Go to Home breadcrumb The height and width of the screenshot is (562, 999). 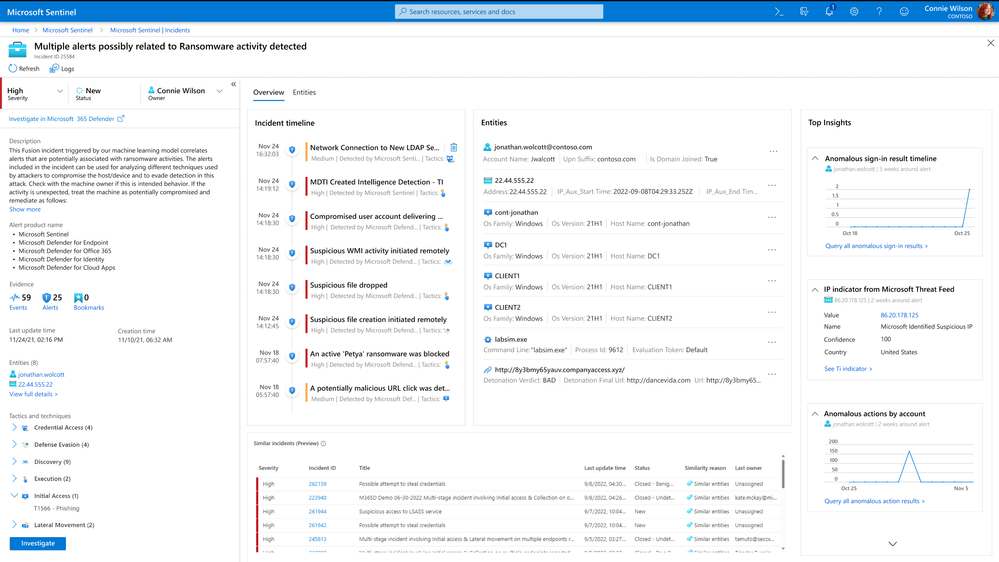20,30
